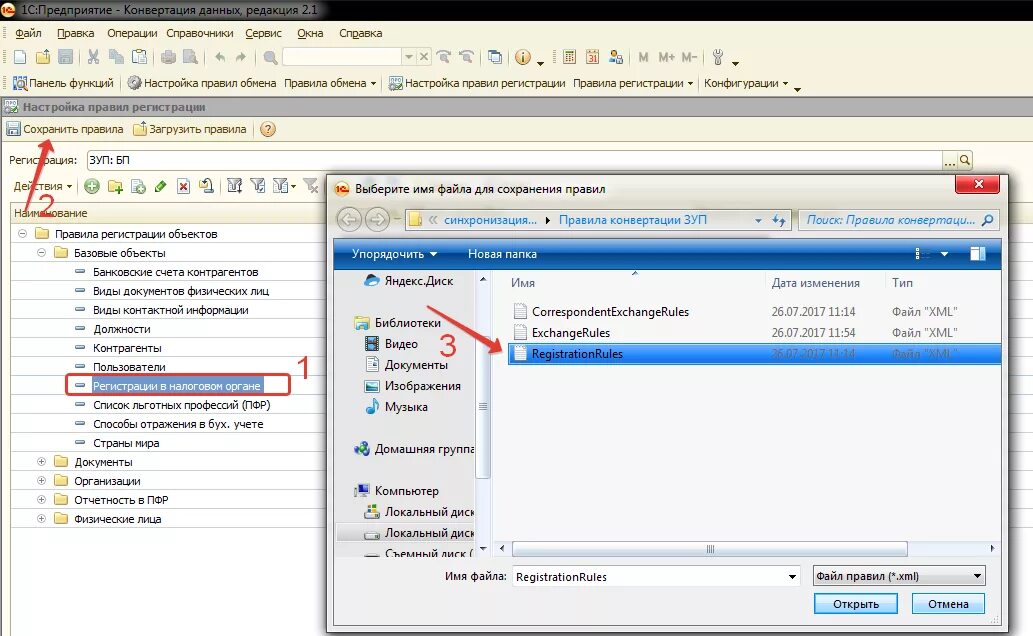Click Новая папка in file dialog

coord(502,254)
